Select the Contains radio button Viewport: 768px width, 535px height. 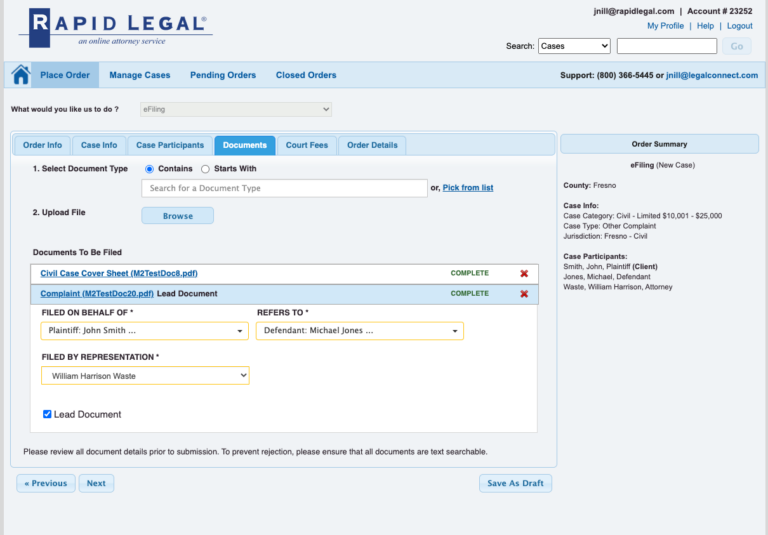pos(149,169)
